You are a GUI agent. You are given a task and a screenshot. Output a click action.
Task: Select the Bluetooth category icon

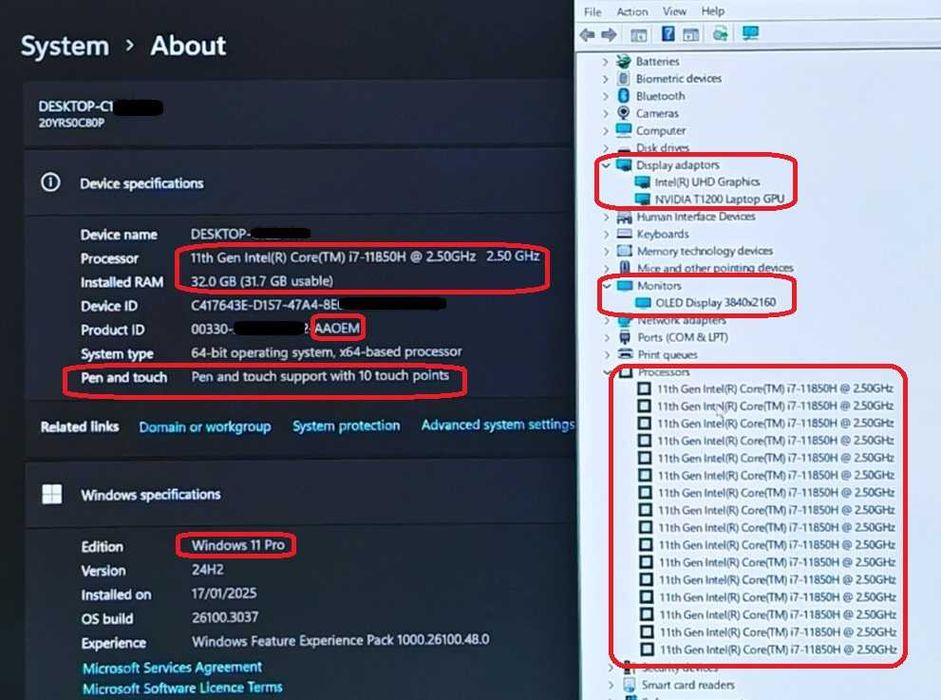624,95
